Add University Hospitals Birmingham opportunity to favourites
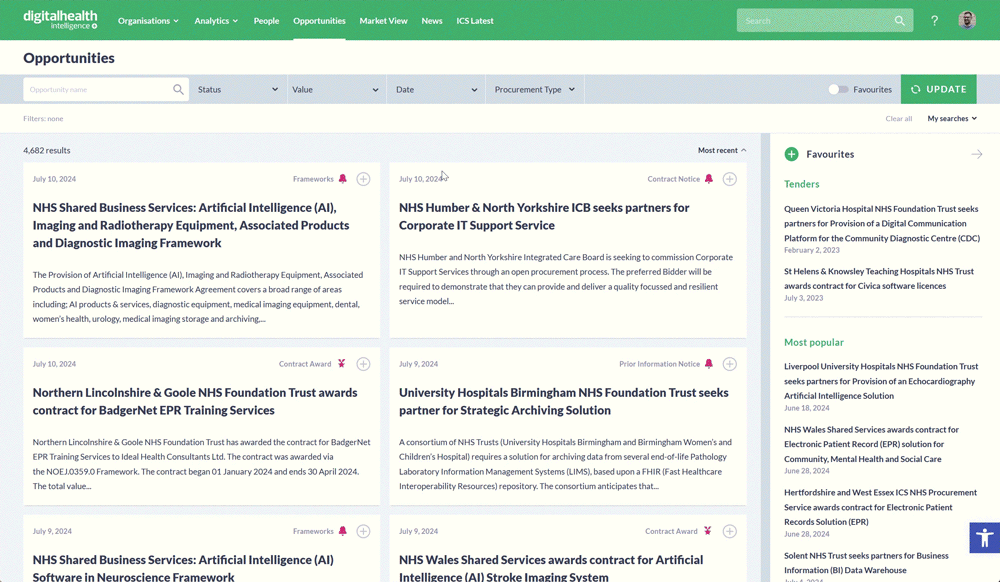This screenshot has width=1000, height=582. tap(730, 364)
